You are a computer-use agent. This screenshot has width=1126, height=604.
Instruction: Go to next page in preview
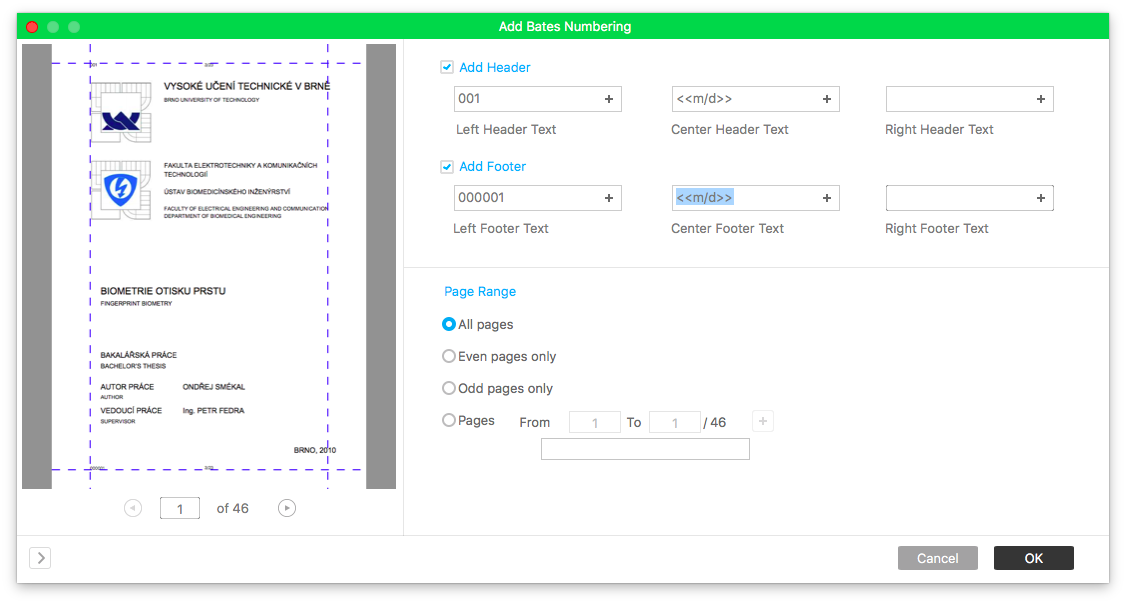click(287, 508)
